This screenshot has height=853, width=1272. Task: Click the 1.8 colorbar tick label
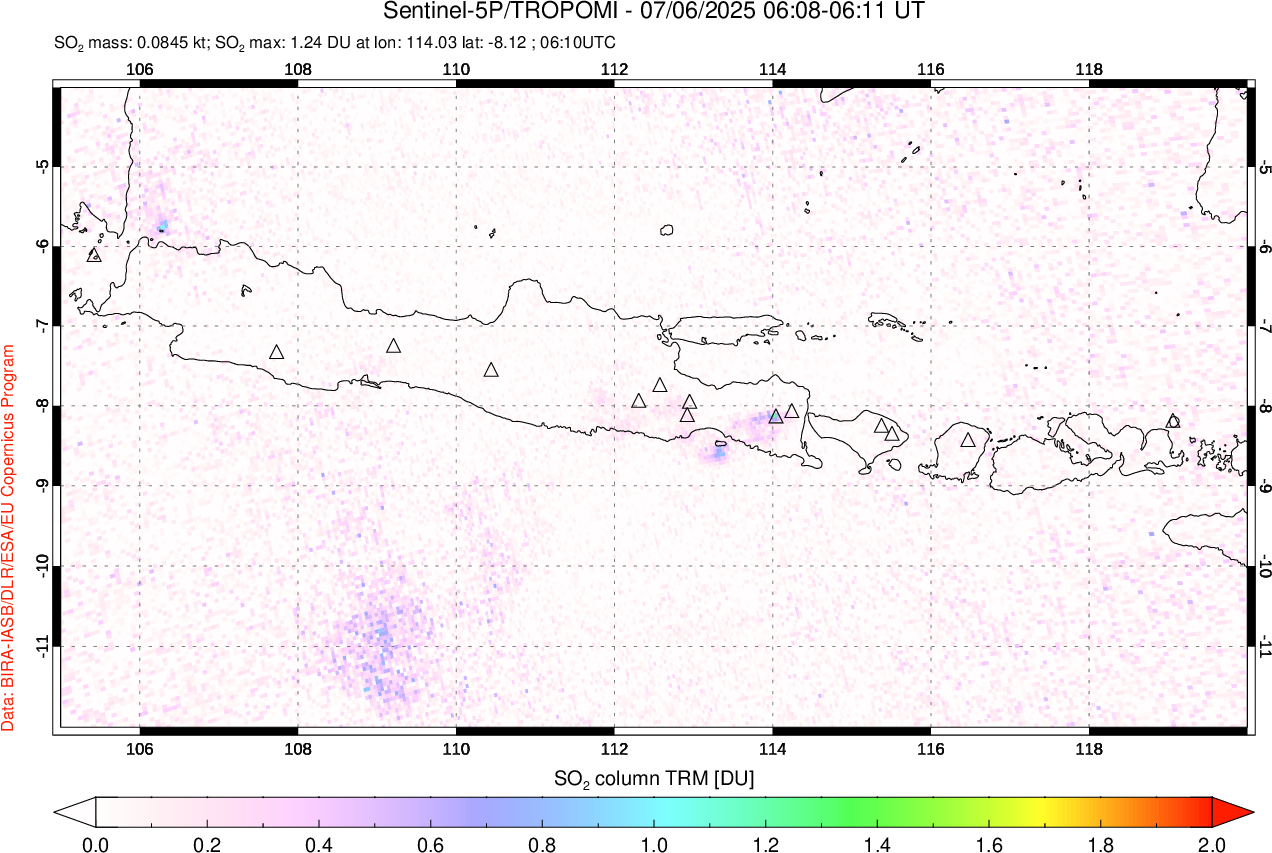[x=1101, y=843]
